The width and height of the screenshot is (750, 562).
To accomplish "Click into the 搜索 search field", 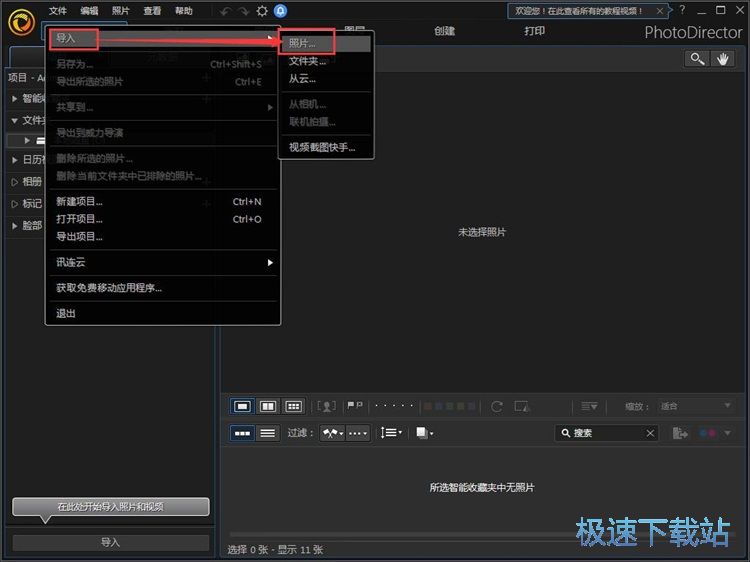I will [x=605, y=433].
